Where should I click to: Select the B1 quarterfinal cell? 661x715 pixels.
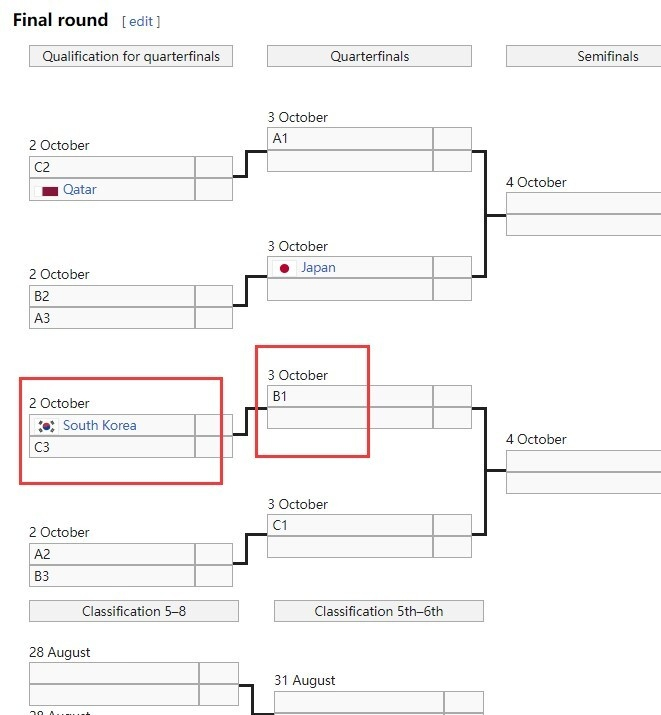350,396
